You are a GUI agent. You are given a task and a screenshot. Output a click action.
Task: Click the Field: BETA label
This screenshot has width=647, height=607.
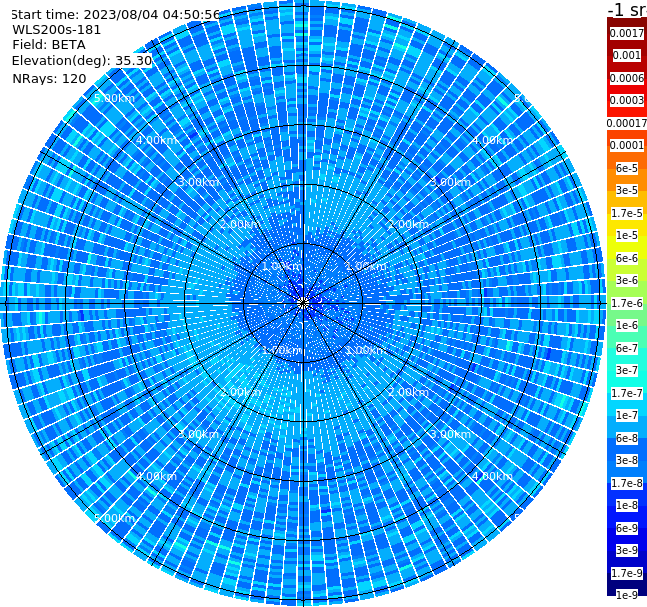[x=49, y=45]
